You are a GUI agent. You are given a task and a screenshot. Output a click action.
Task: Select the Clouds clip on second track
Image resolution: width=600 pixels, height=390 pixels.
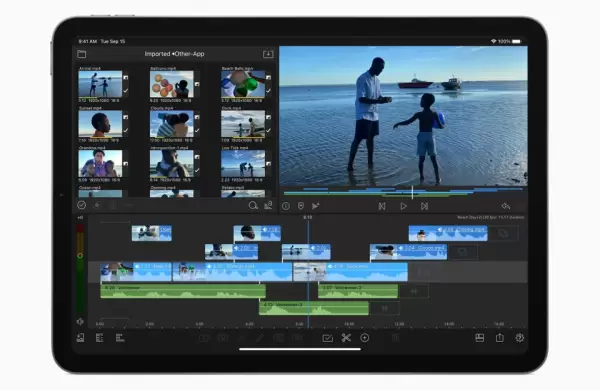click(408, 252)
